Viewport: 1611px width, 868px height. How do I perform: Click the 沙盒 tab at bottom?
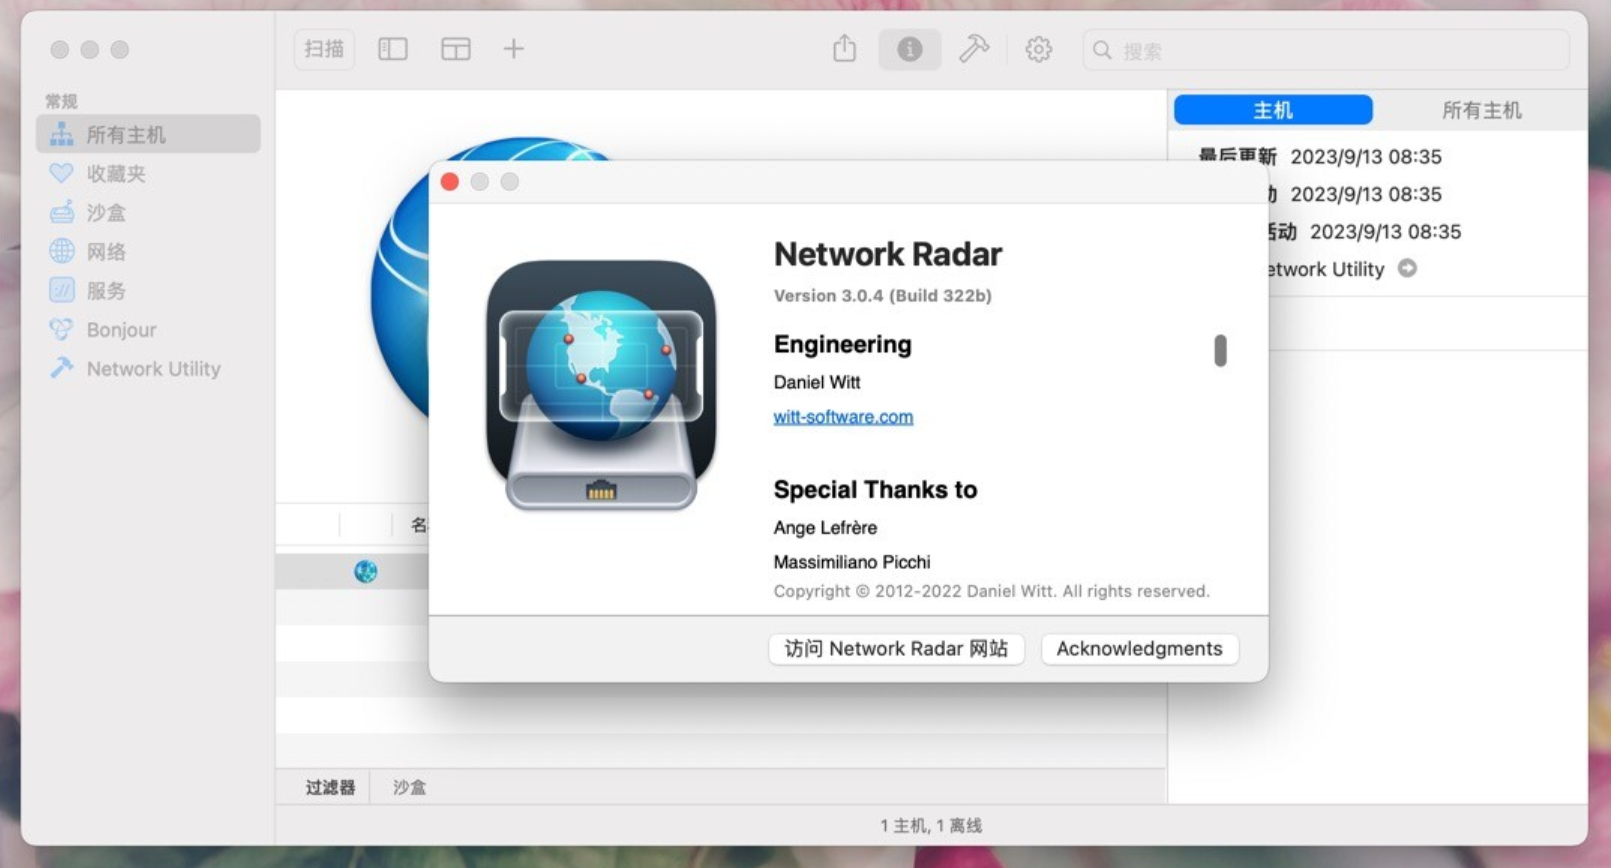coord(409,787)
